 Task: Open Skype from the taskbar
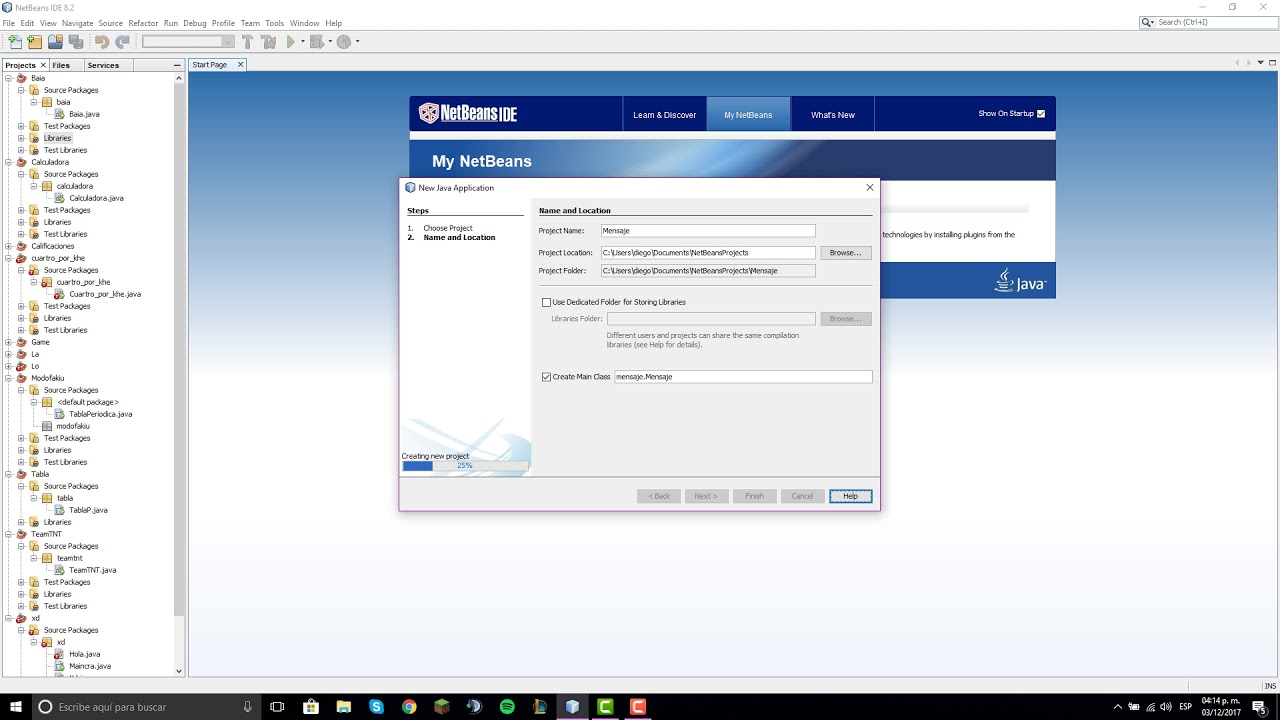(376, 707)
